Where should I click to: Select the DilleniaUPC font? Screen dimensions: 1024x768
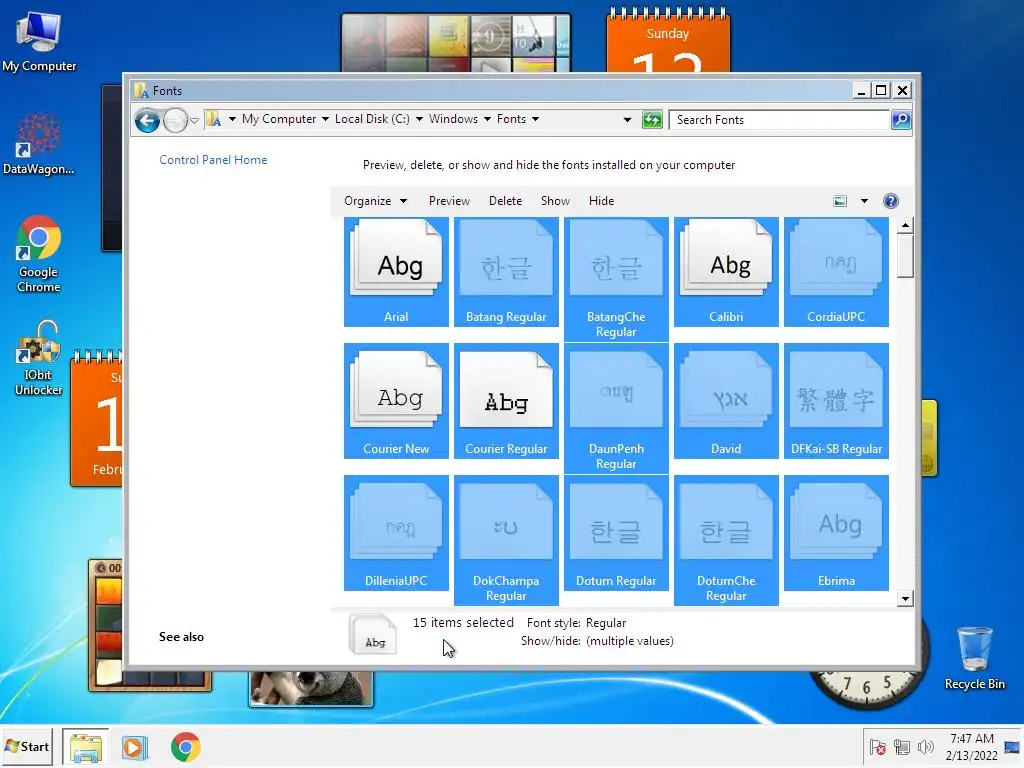(396, 533)
